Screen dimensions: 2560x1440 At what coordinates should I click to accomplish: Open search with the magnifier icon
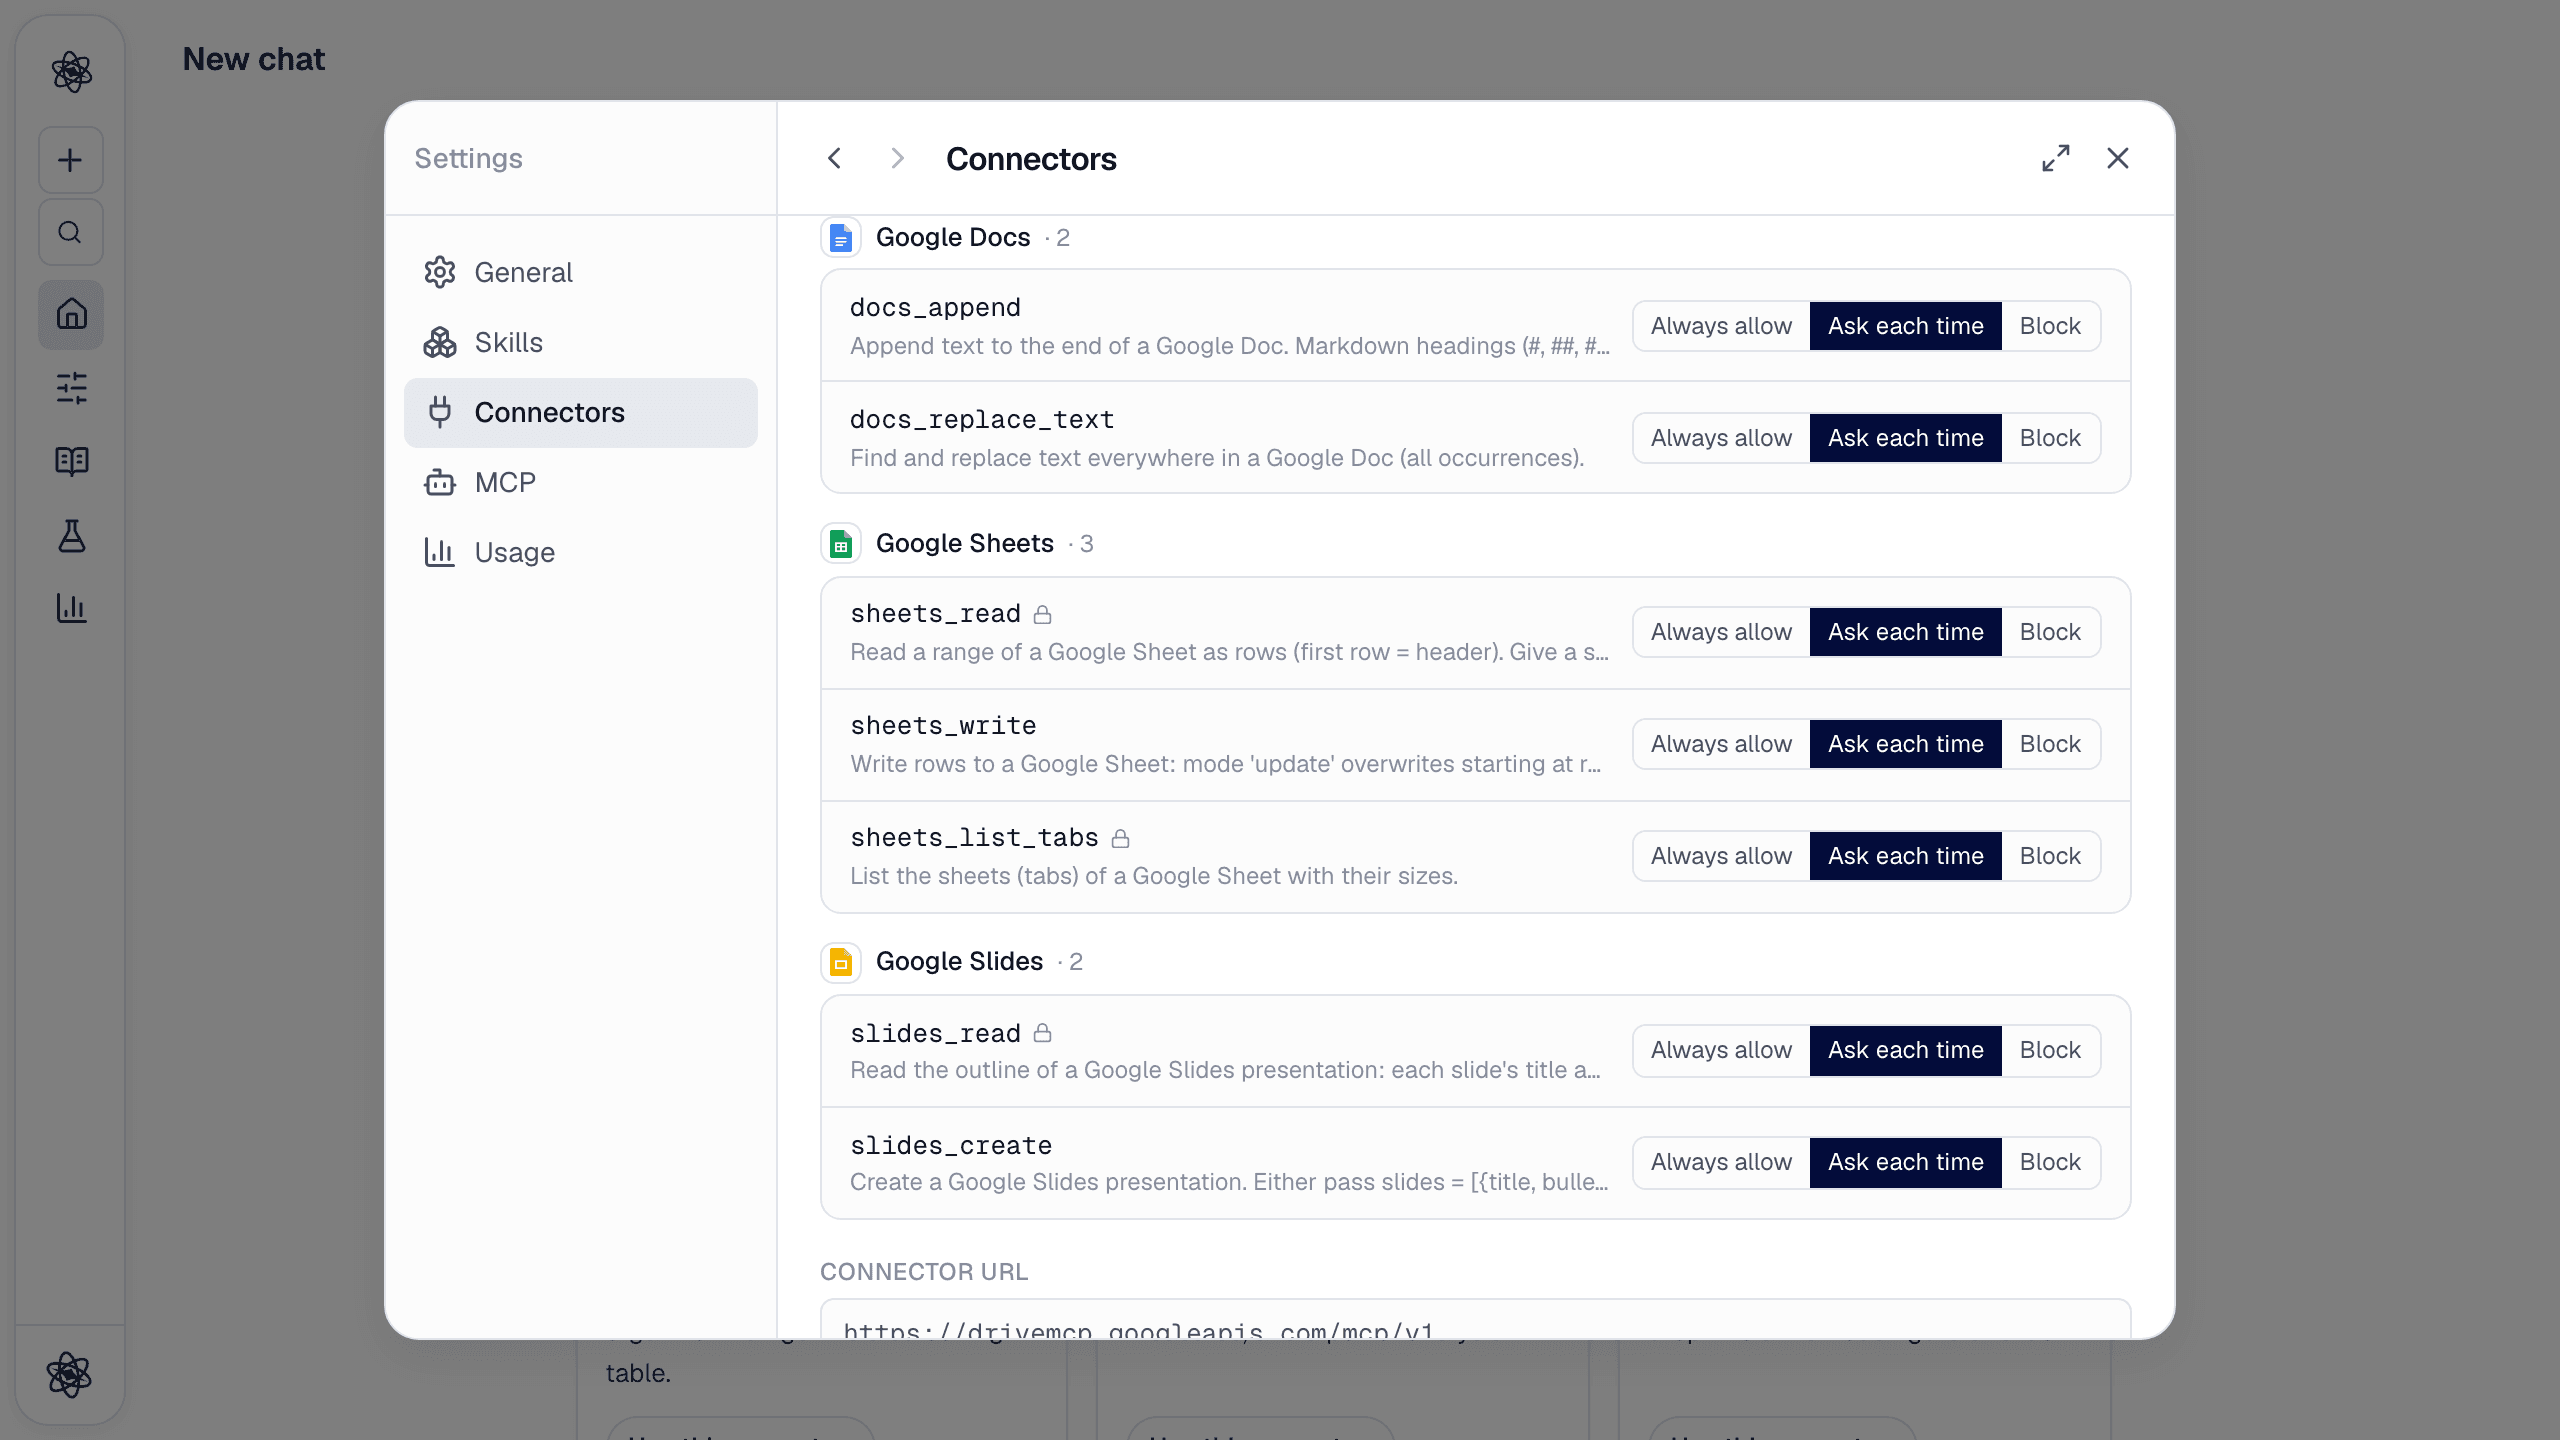click(71, 232)
